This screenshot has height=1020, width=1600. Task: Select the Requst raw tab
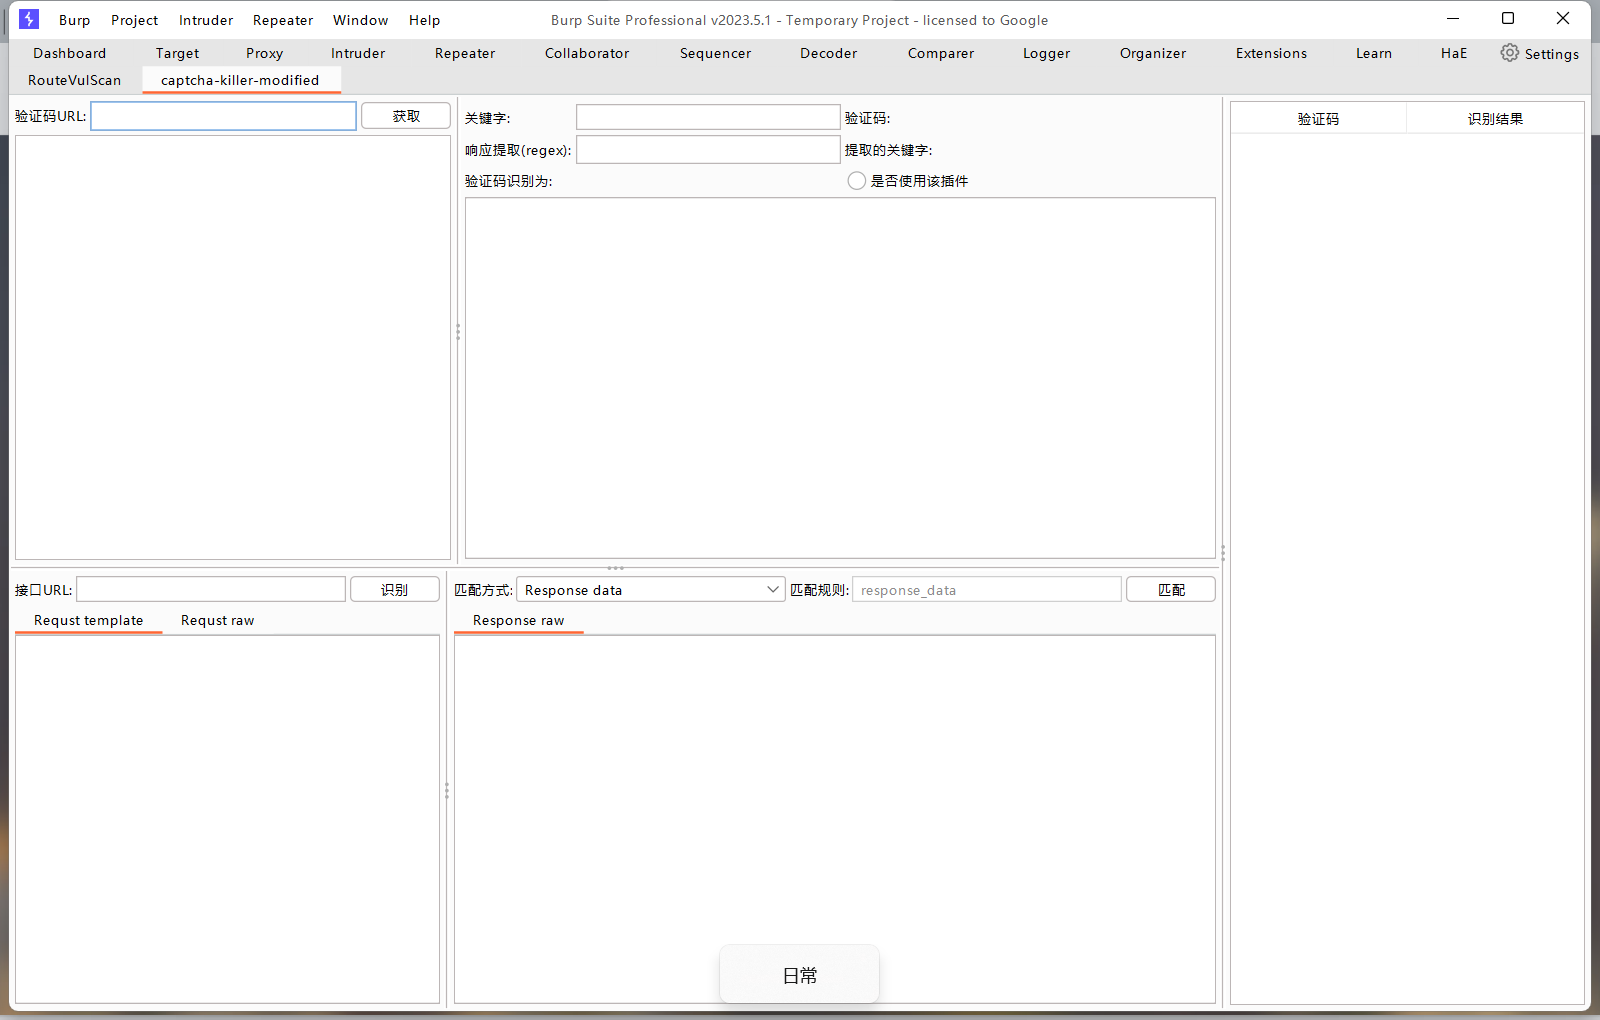pyautogui.click(x=217, y=620)
